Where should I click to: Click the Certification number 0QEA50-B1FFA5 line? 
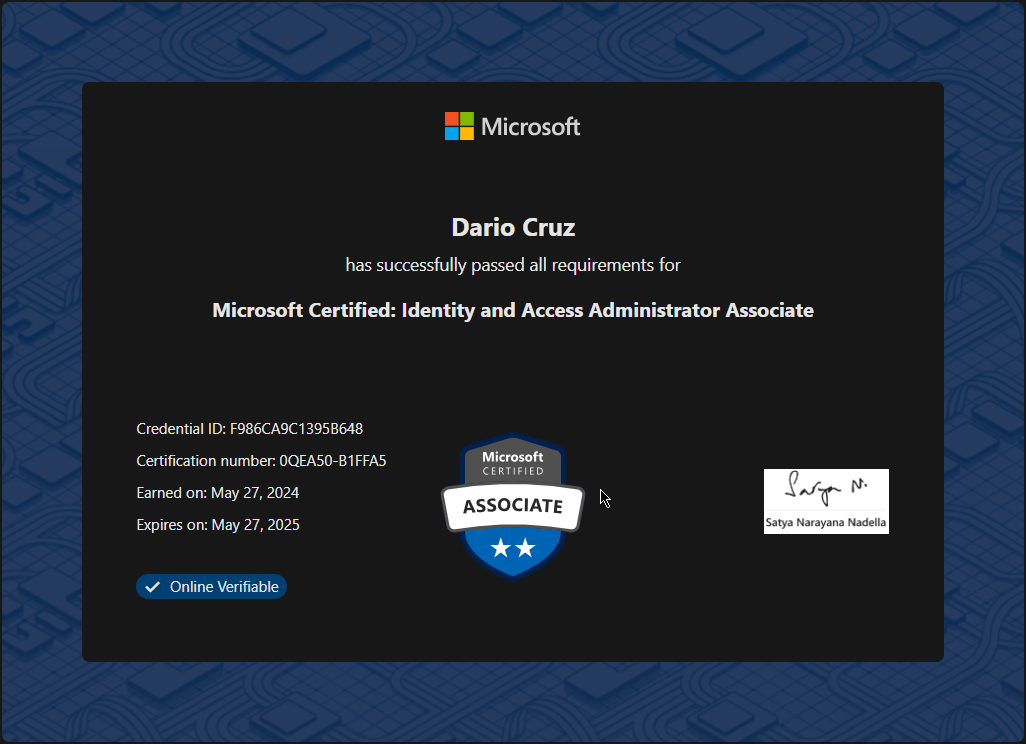point(261,461)
